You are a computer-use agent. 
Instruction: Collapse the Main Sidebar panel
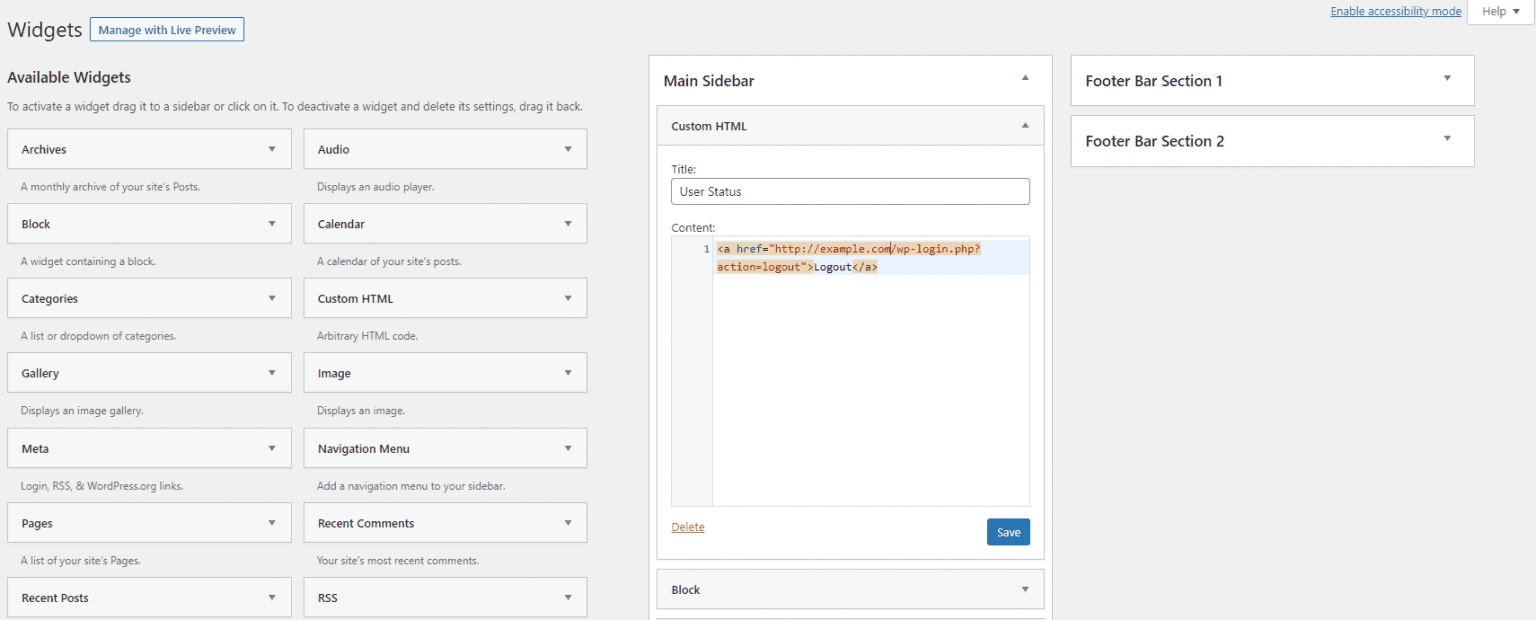pyautogui.click(x=1025, y=76)
